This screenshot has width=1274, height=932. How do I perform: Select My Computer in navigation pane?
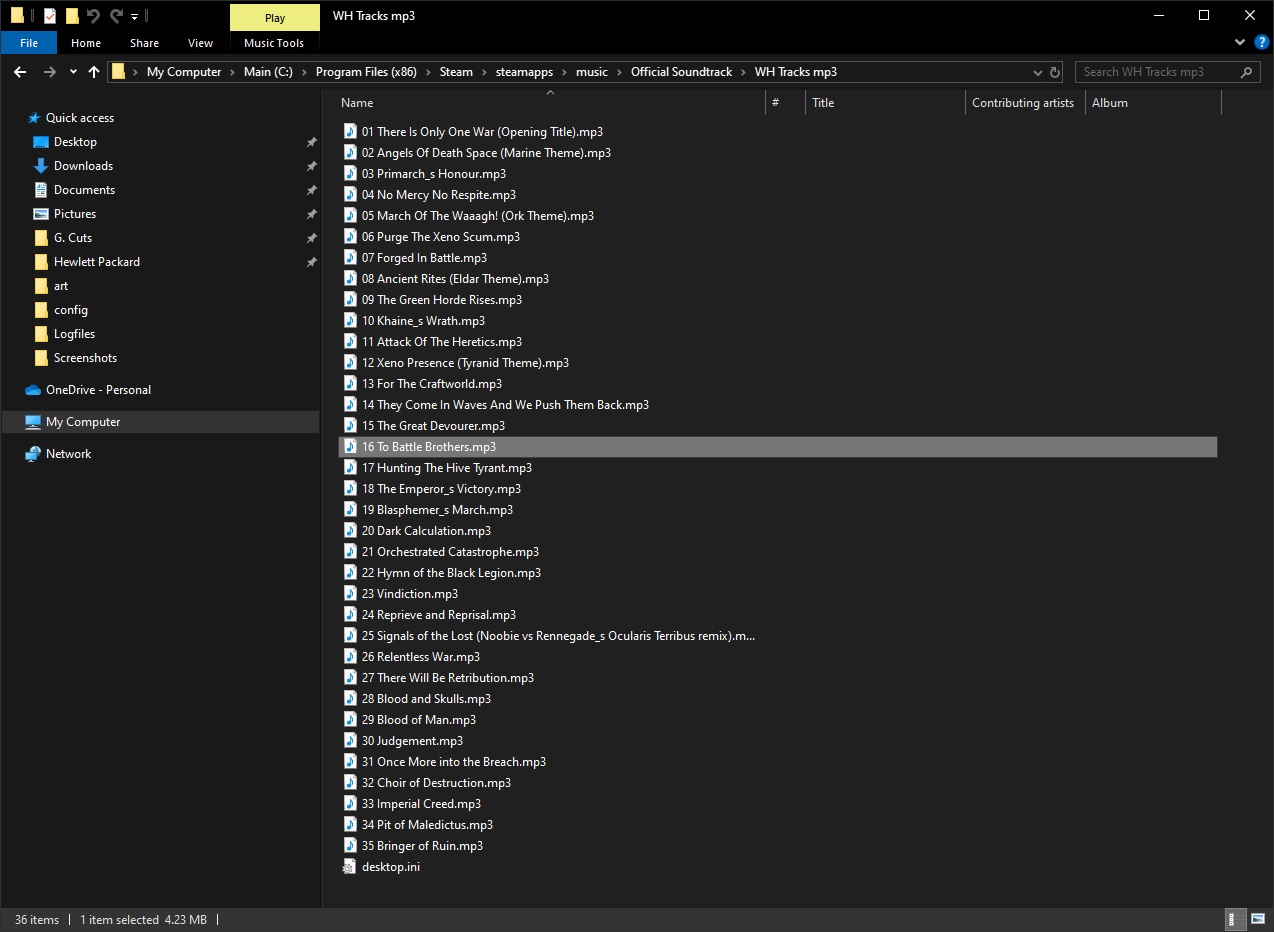(x=83, y=422)
